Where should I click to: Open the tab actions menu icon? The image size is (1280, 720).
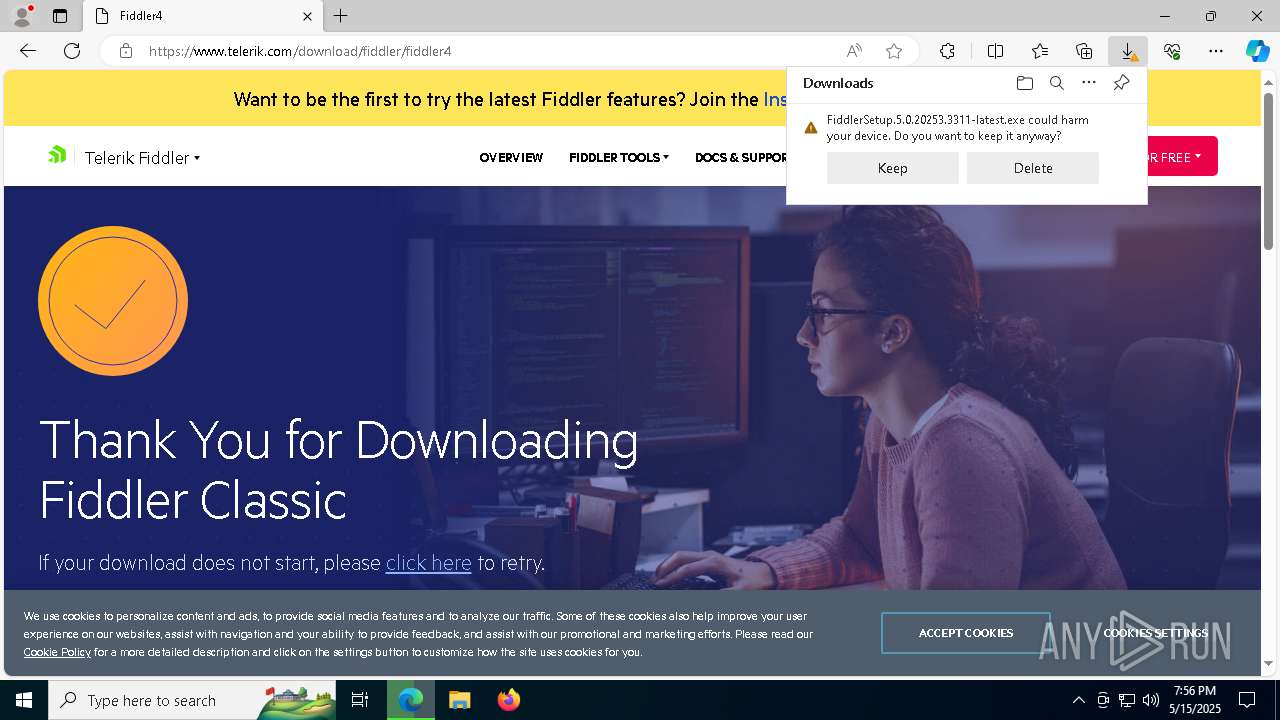click(60, 16)
